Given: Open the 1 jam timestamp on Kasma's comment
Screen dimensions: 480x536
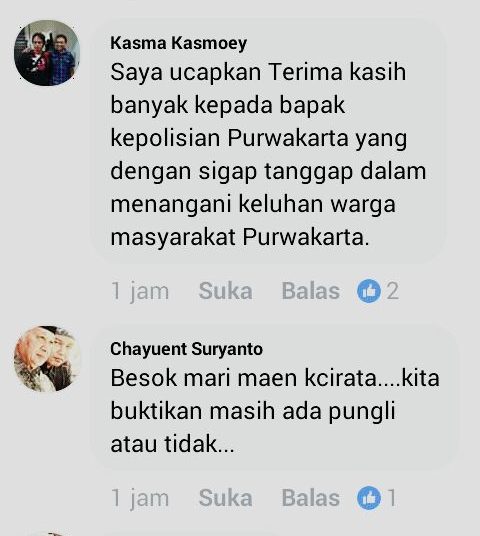Looking at the screenshot, I should pyautogui.click(x=140, y=292).
